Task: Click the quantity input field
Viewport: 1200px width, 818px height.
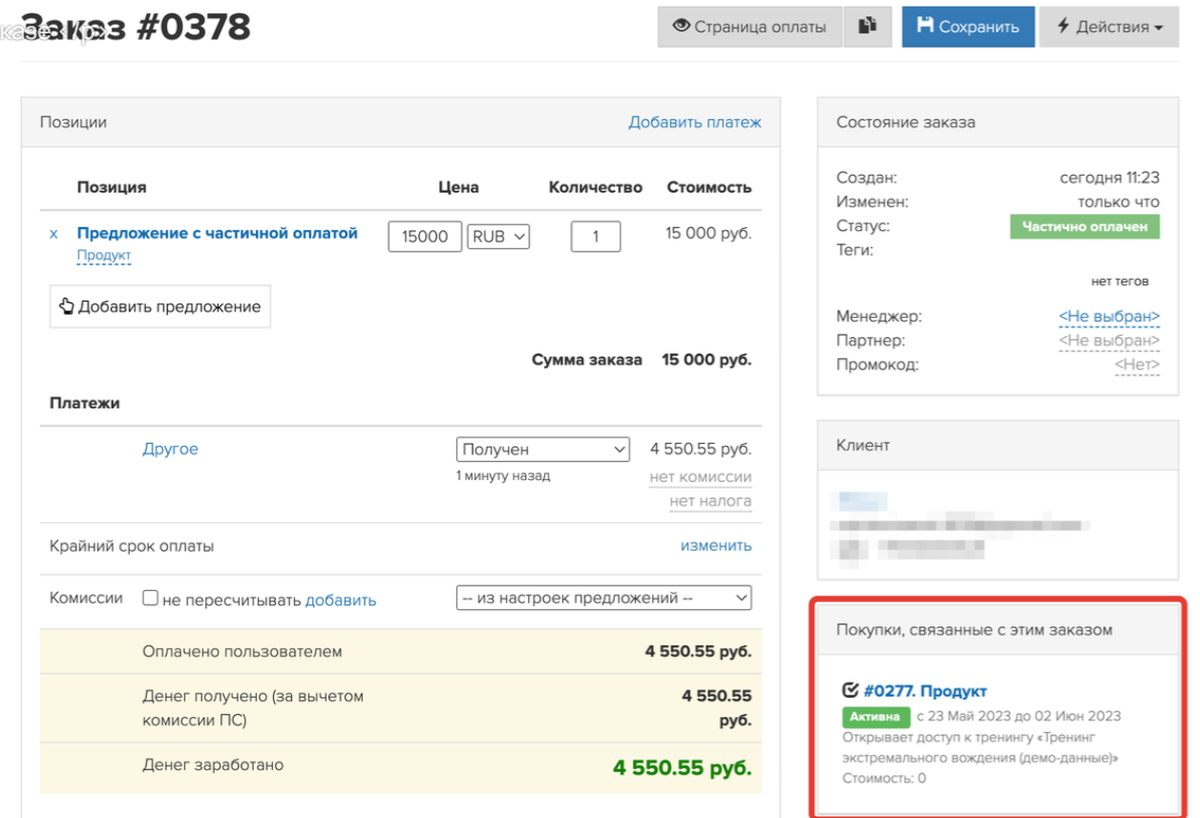Action: (x=595, y=237)
